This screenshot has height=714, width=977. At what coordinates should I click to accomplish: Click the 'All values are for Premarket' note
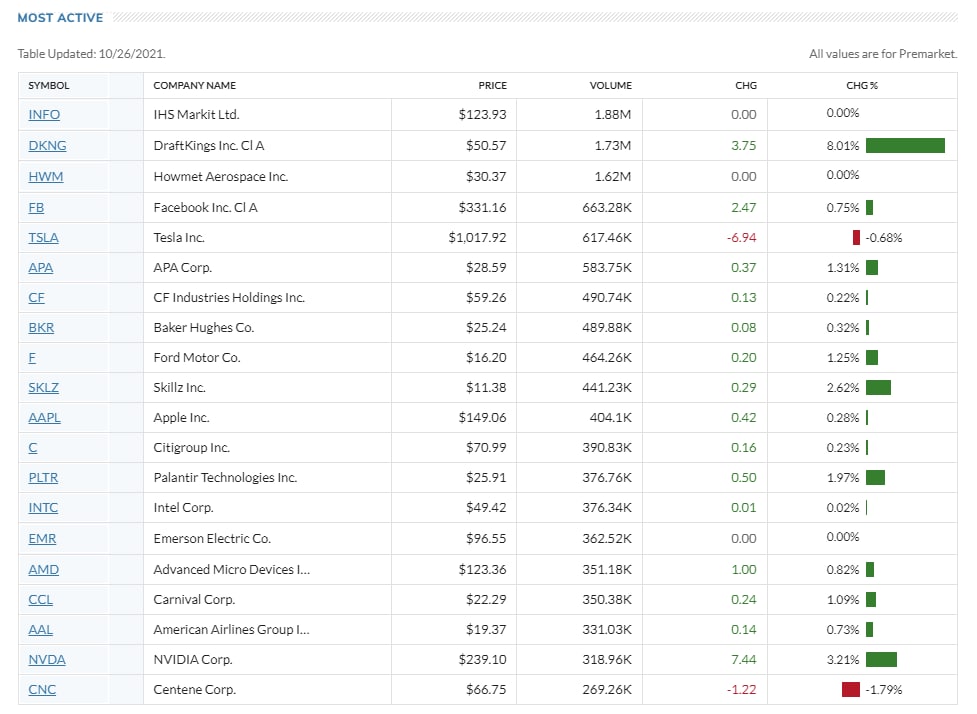pos(883,54)
